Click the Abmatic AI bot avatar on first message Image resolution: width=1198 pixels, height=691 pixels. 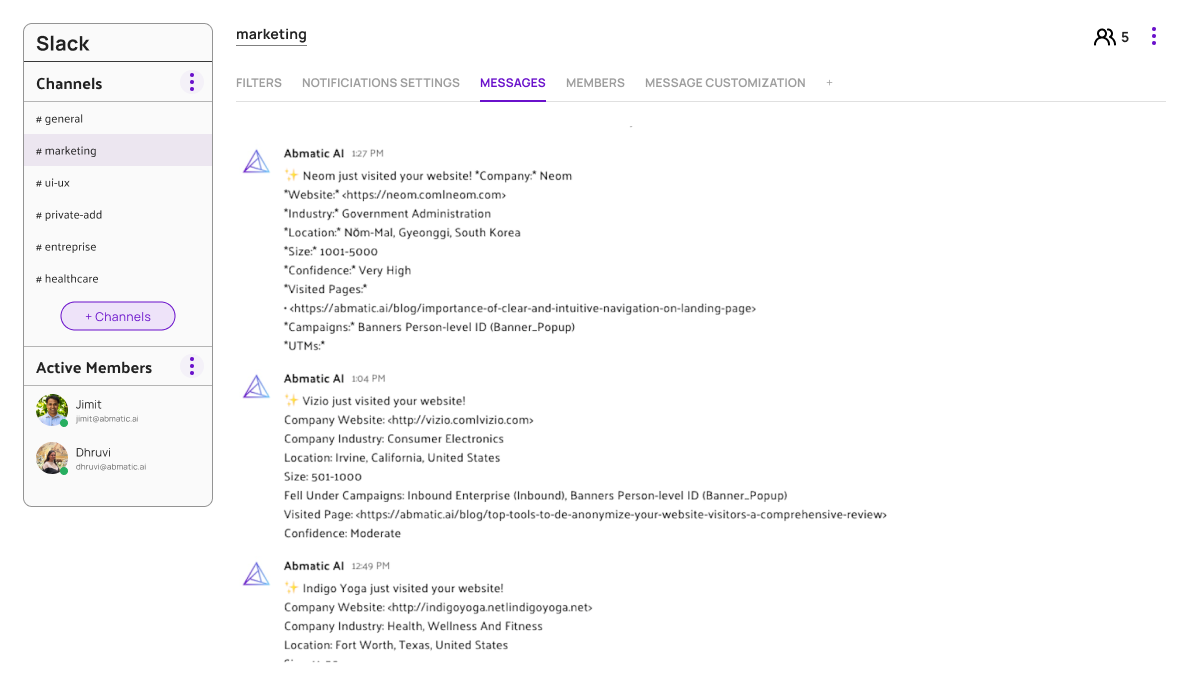point(256,160)
